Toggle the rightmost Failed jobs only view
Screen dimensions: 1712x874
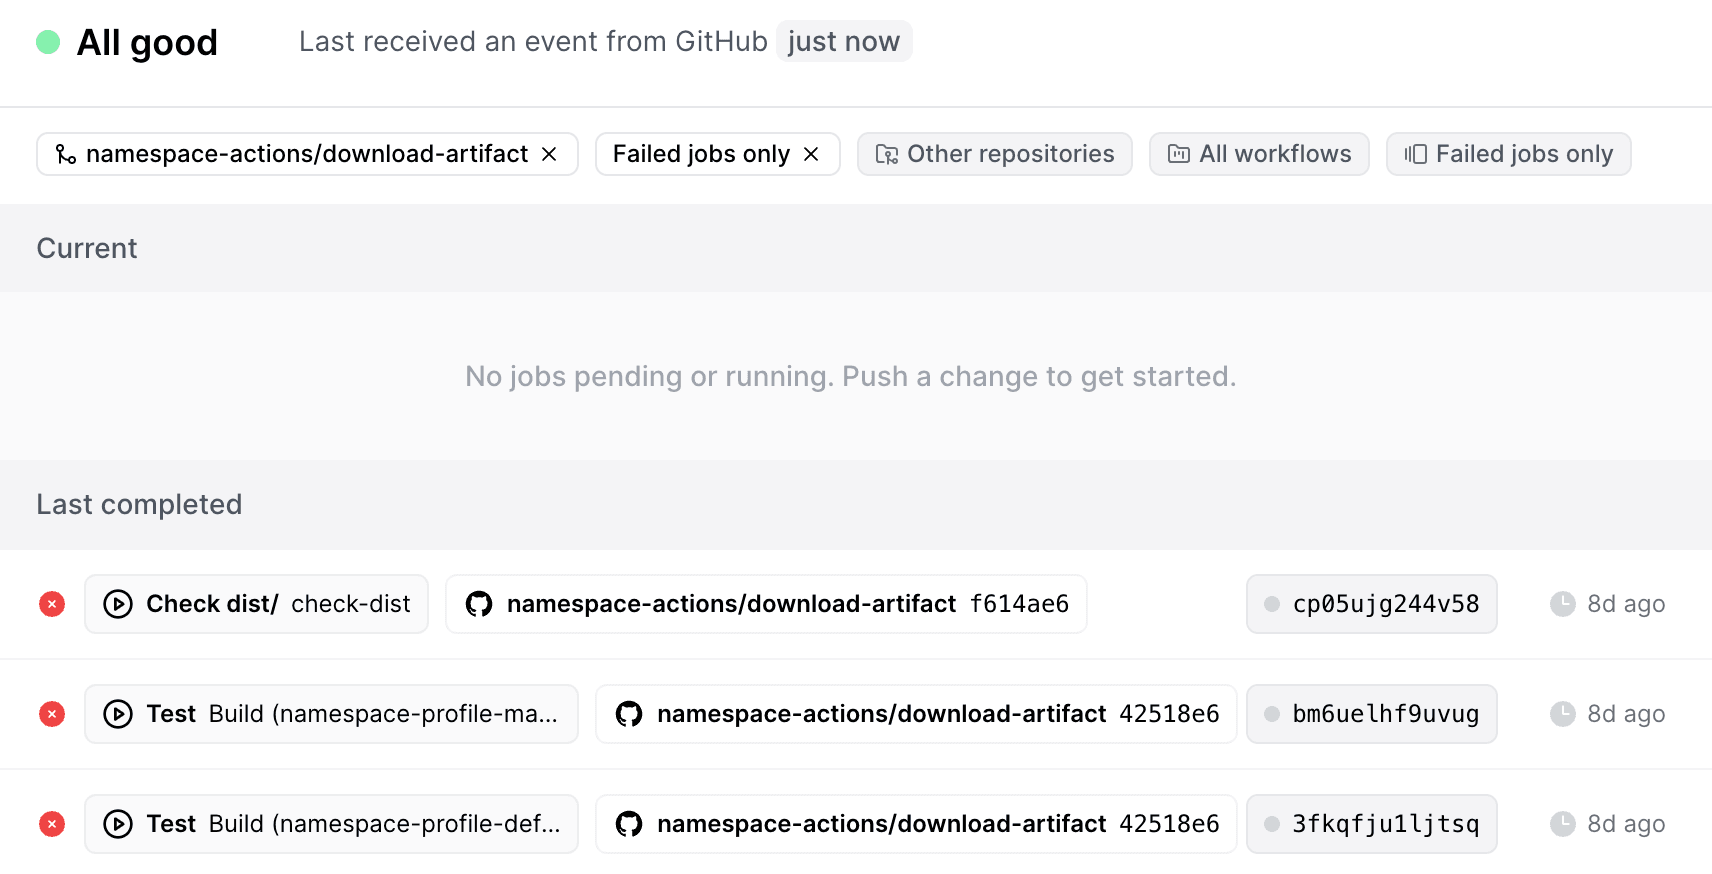coord(1508,154)
